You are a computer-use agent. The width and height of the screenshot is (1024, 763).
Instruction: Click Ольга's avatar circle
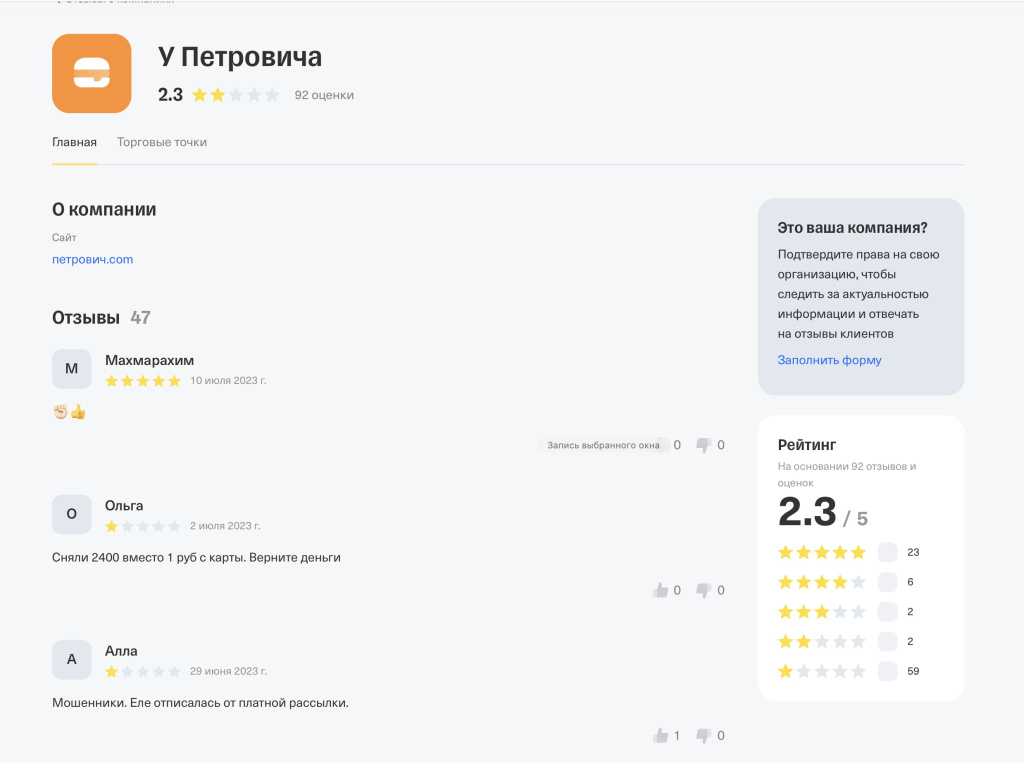71,514
